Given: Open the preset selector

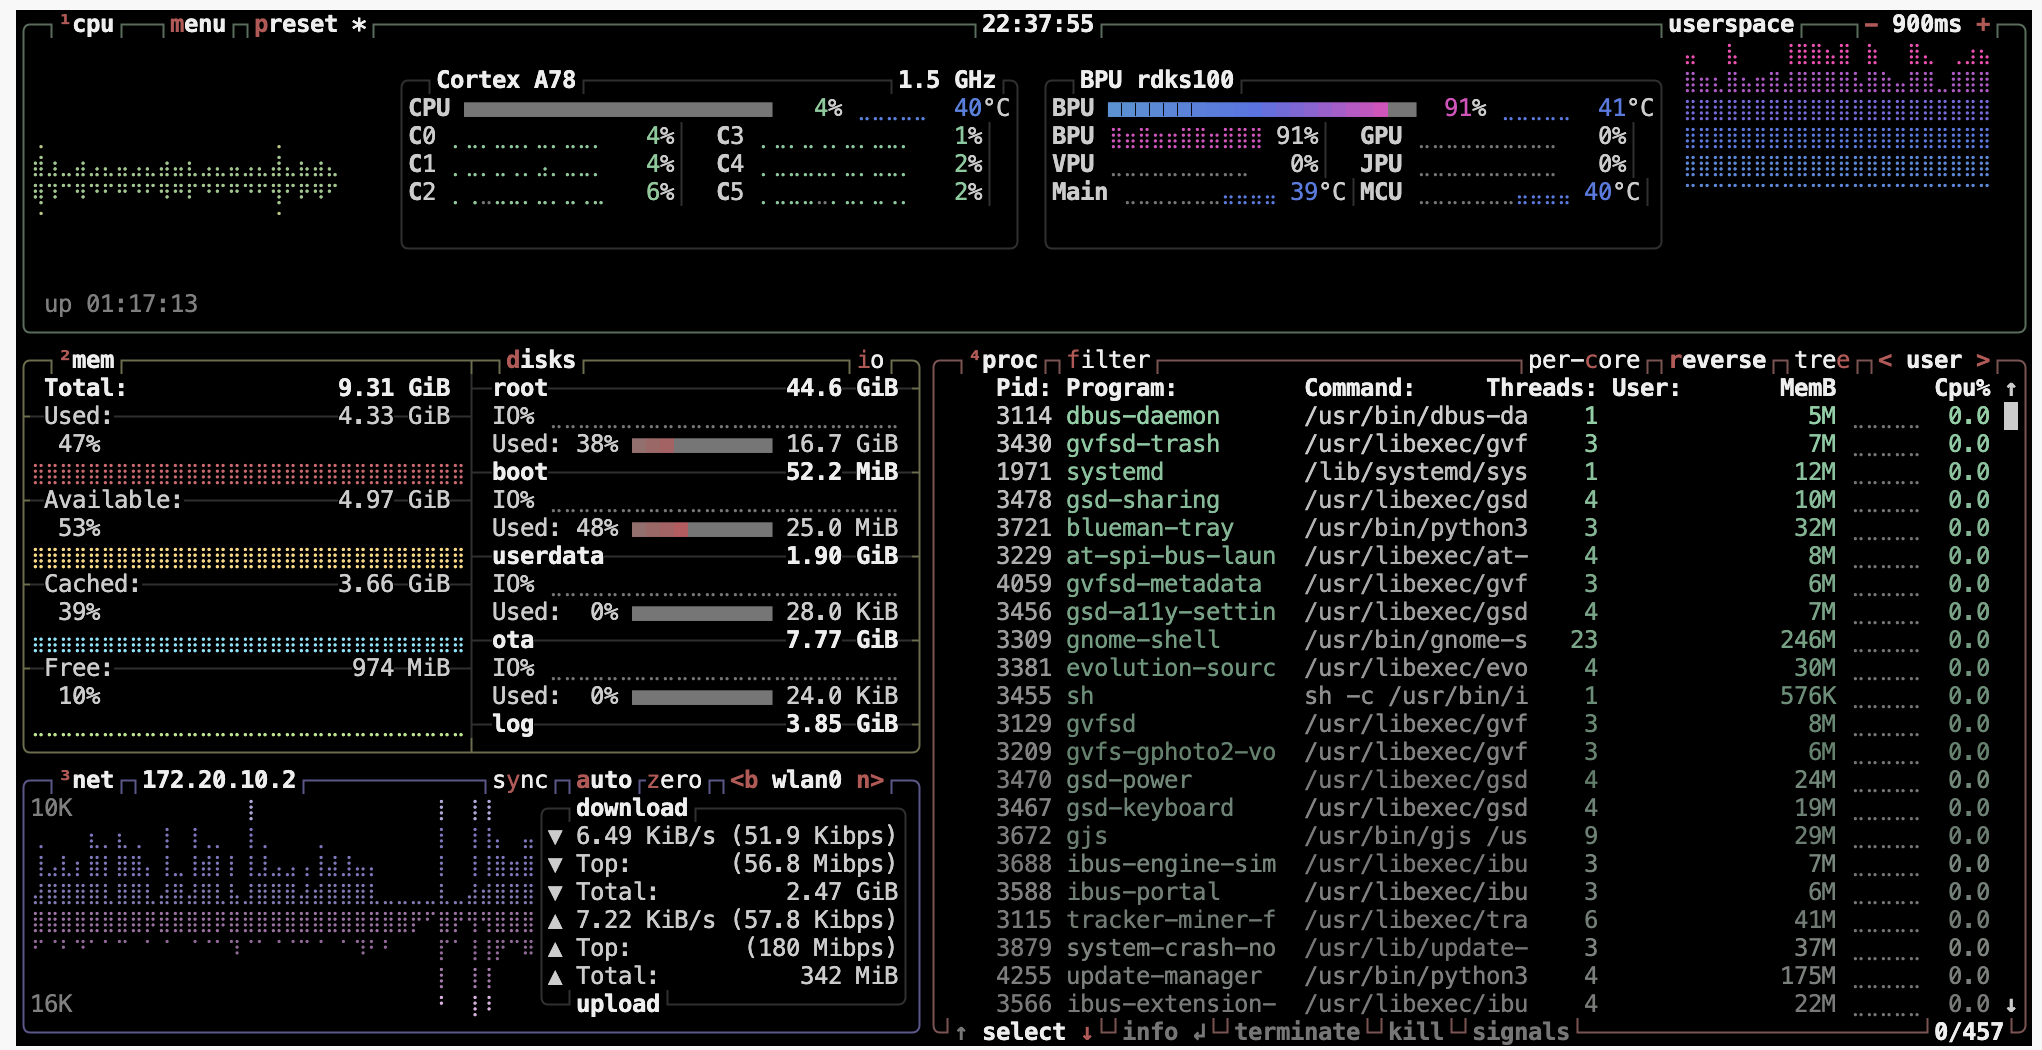Looking at the screenshot, I should tap(296, 25).
